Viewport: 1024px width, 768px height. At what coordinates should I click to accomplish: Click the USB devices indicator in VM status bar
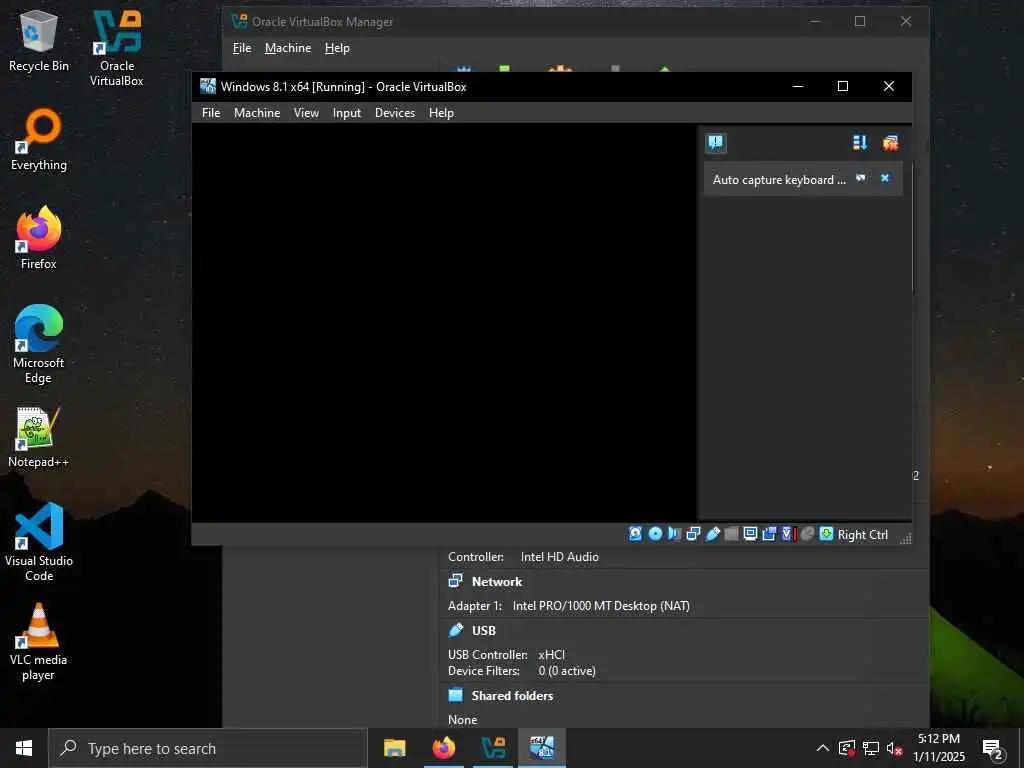click(712, 534)
